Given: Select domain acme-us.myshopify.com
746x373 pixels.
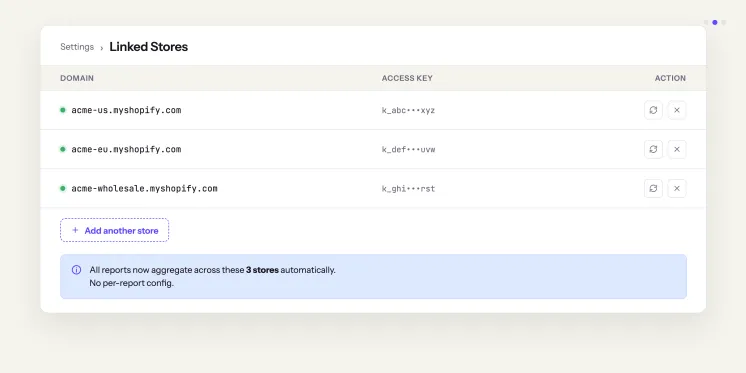Looking at the screenshot, I should [126, 110].
